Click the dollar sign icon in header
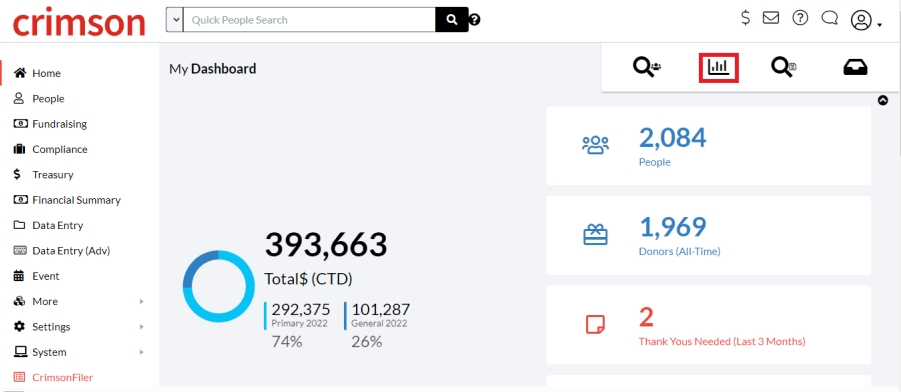Image resolution: width=901 pixels, height=392 pixels. (x=745, y=18)
